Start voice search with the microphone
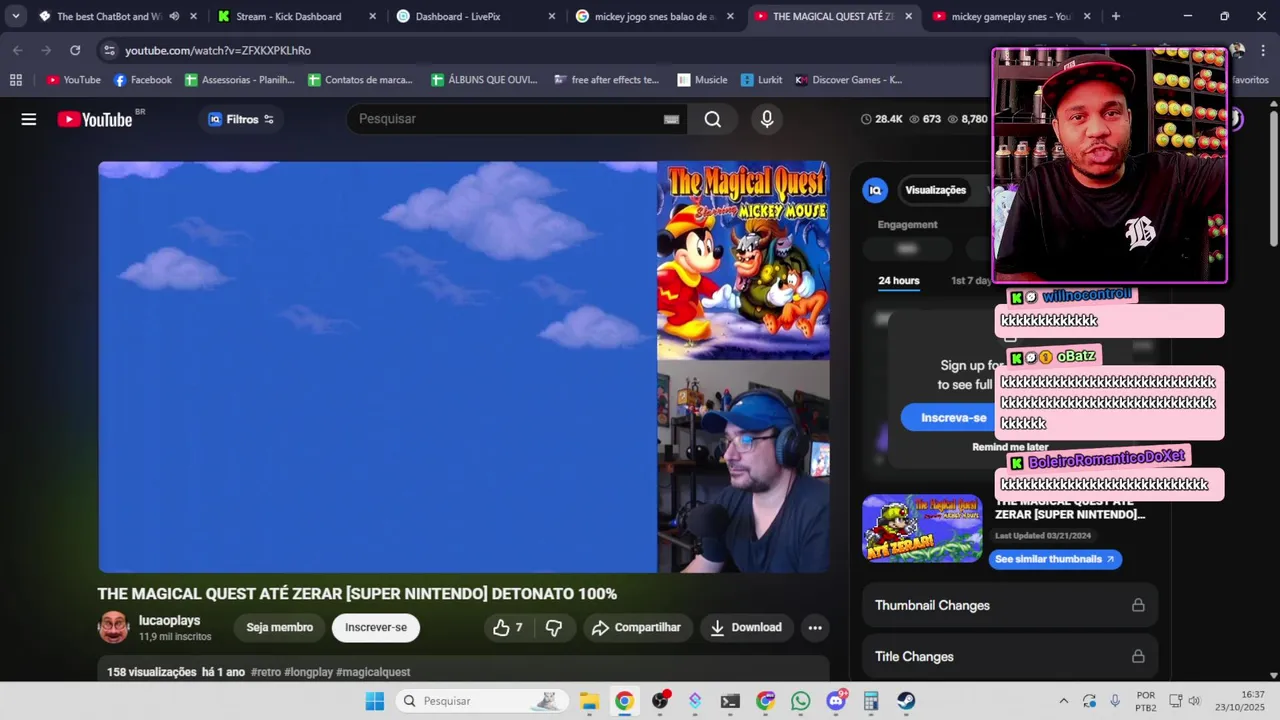 point(767,119)
